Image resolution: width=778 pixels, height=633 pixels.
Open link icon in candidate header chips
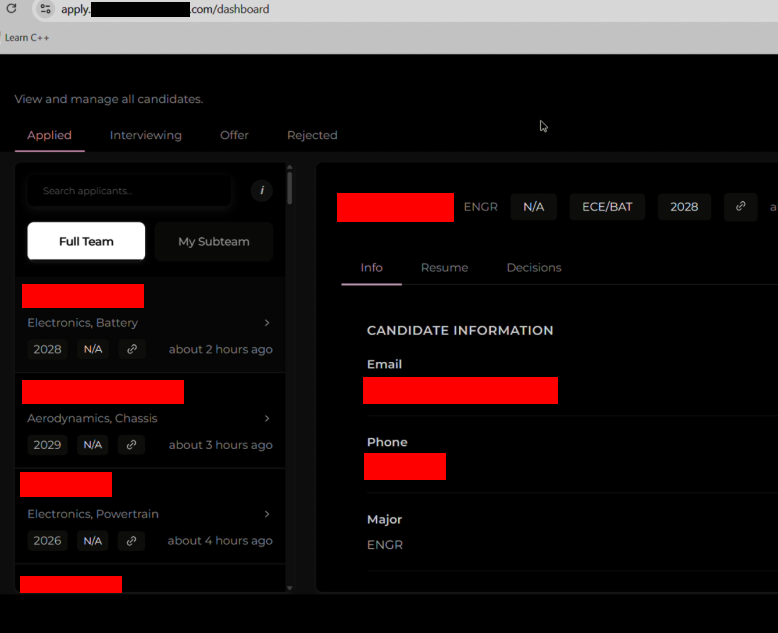[740, 206]
